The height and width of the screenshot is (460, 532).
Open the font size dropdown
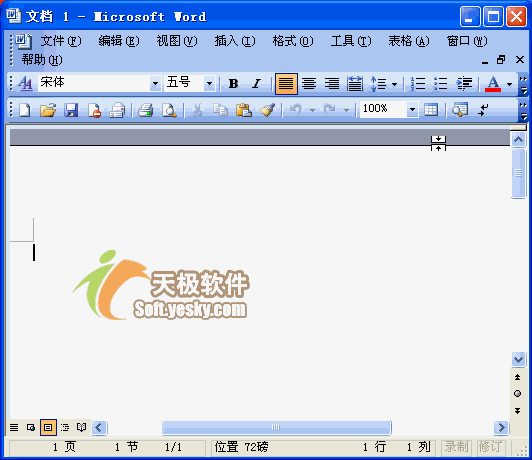tap(209, 83)
